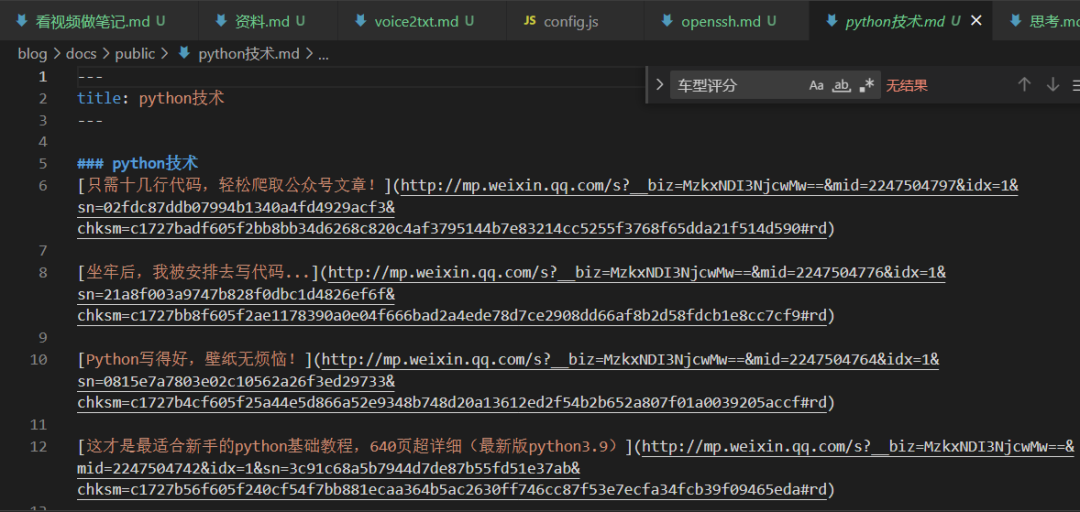Click the 无结果 no-results label
The width and height of the screenshot is (1080, 512).
coord(906,85)
